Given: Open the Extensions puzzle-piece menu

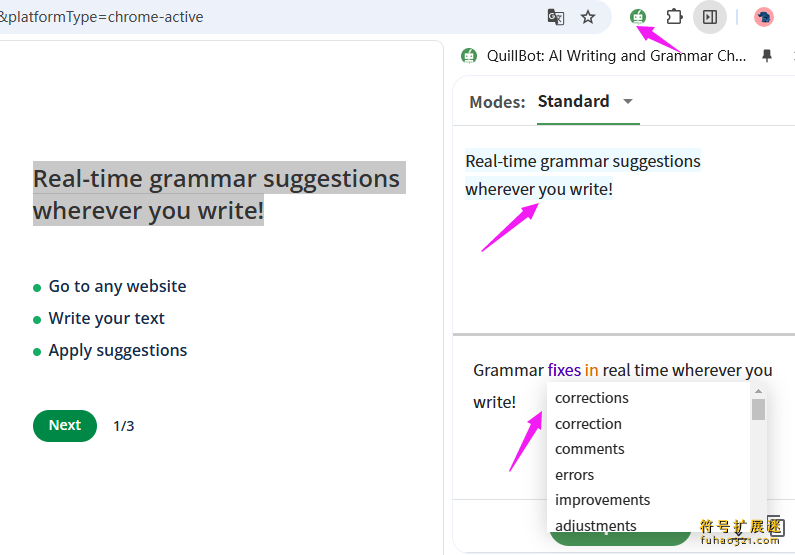Looking at the screenshot, I should (x=674, y=17).
